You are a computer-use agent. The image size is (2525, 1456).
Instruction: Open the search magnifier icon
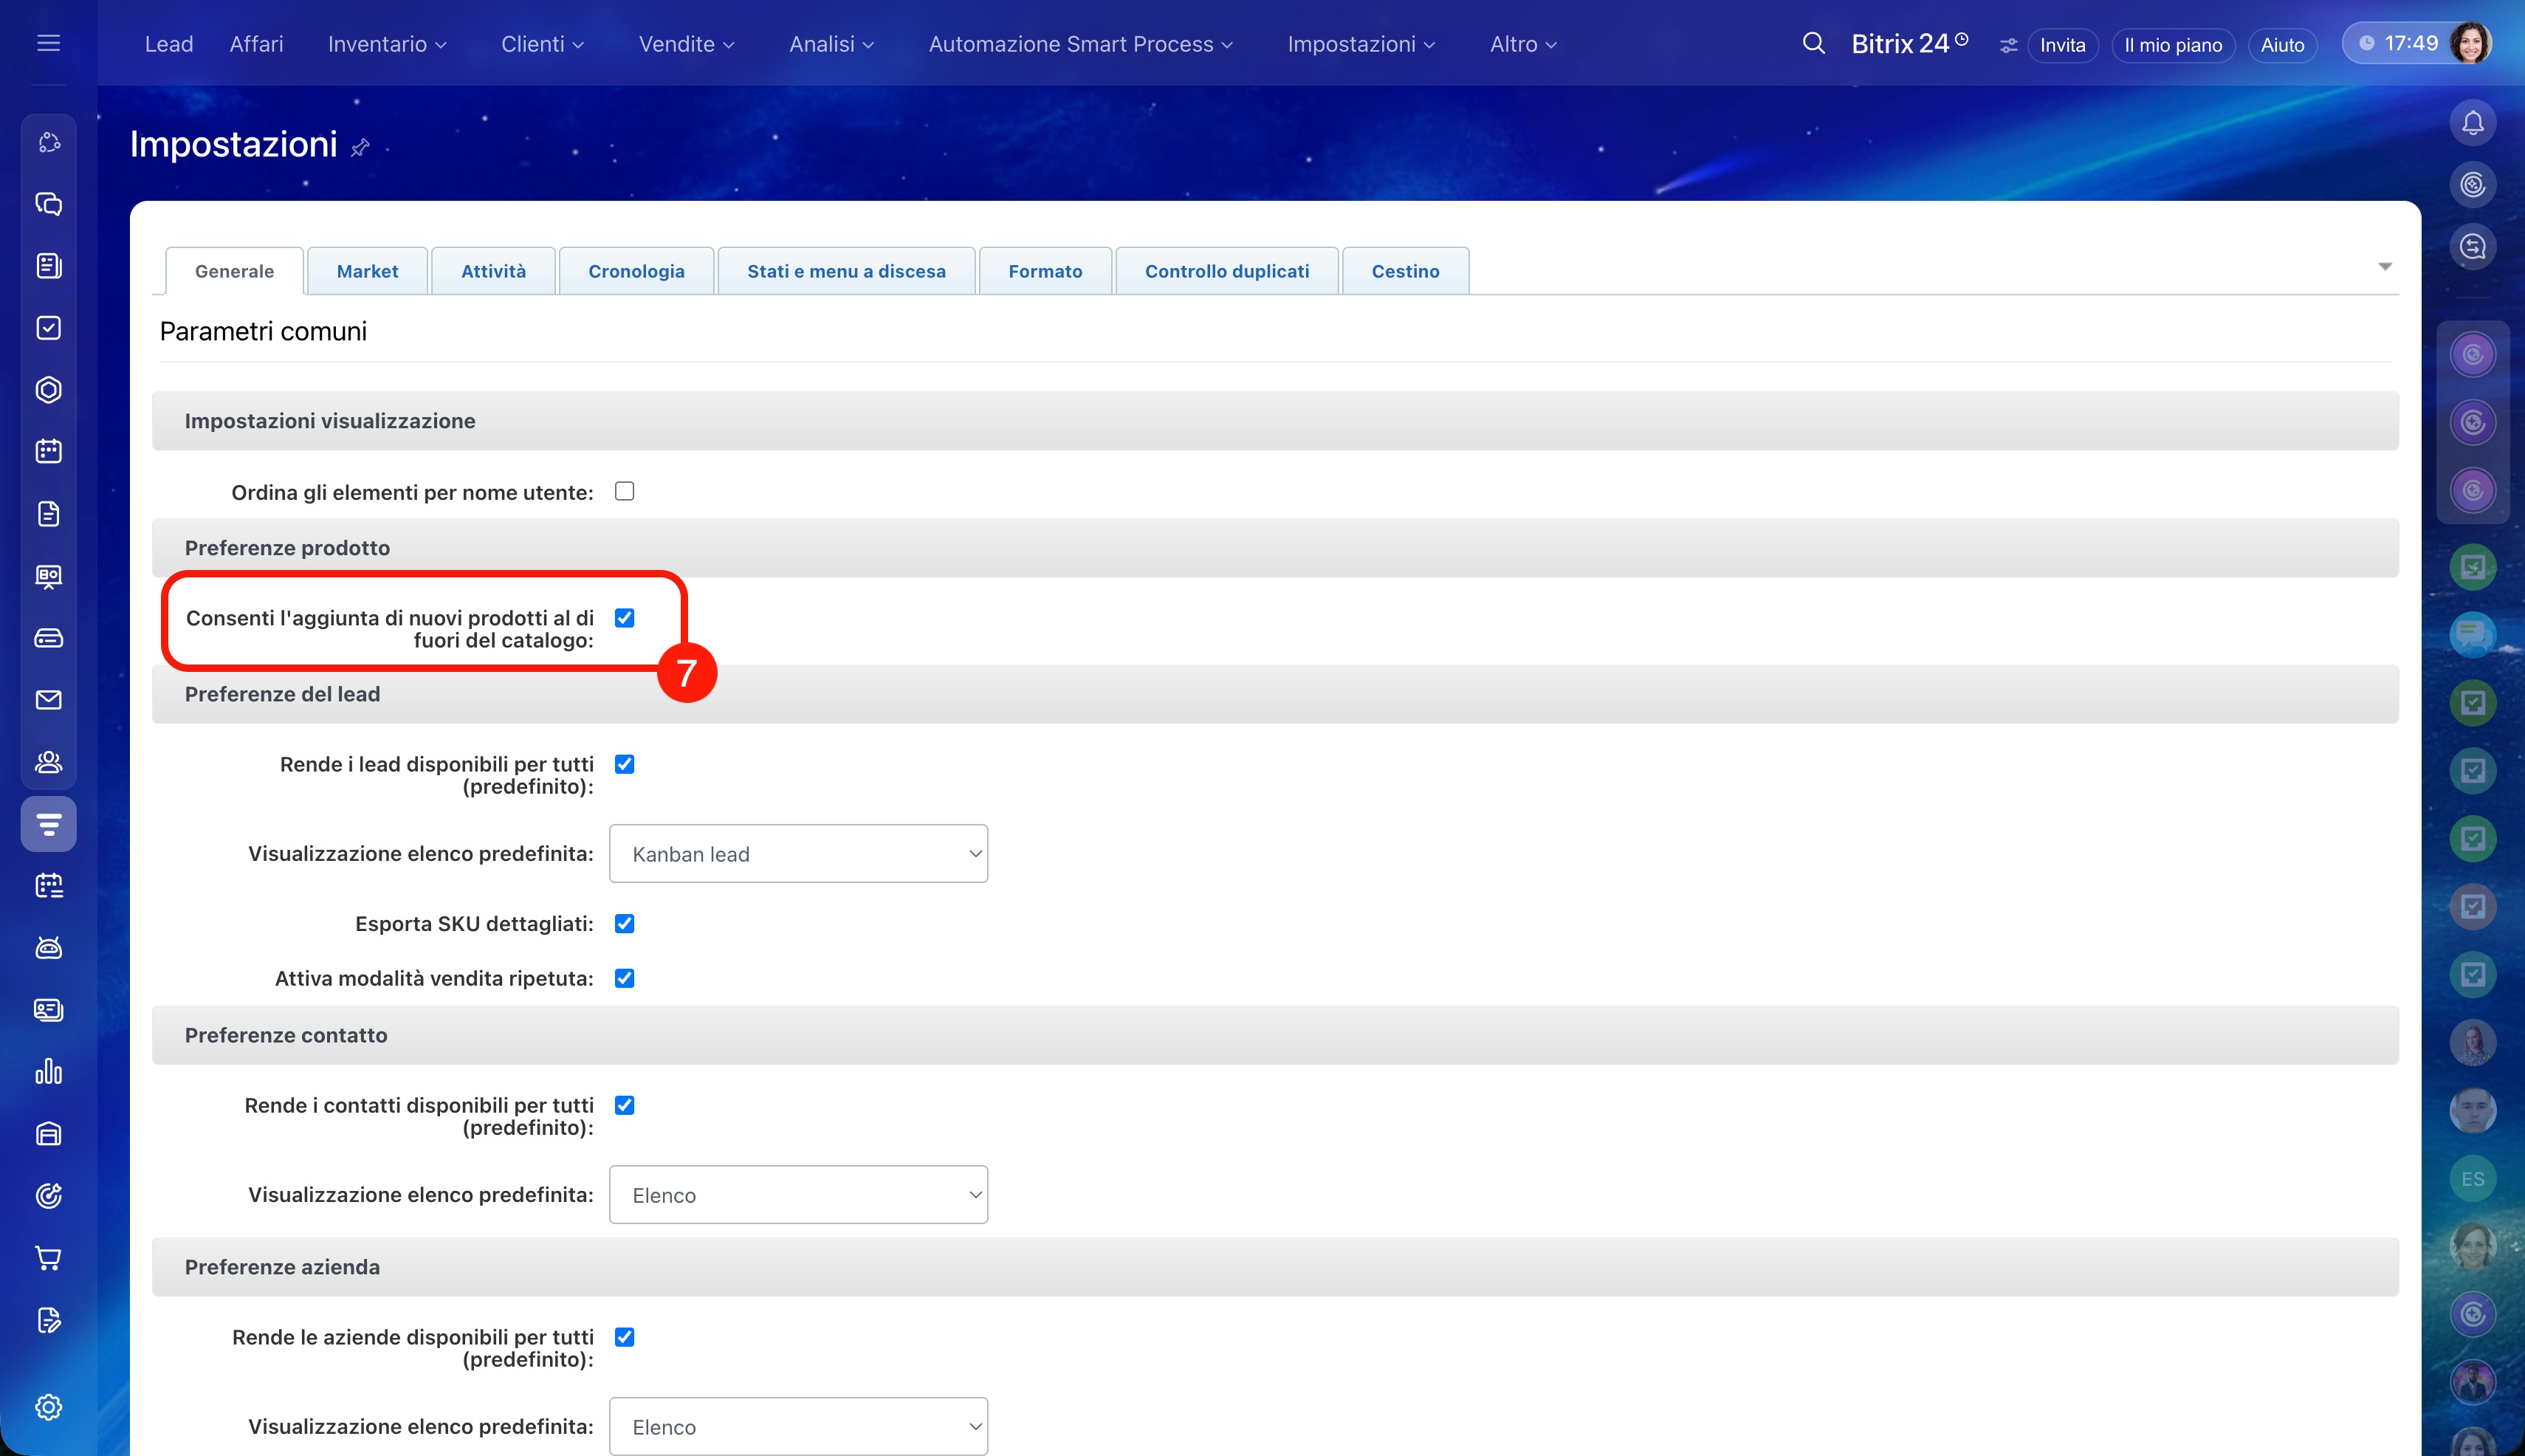(1813, 43)
